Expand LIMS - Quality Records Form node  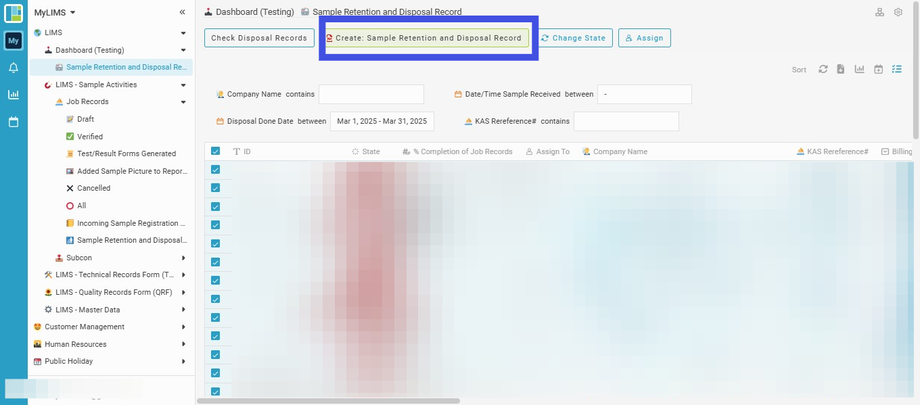pyautogui.click(x=183, y=292)
